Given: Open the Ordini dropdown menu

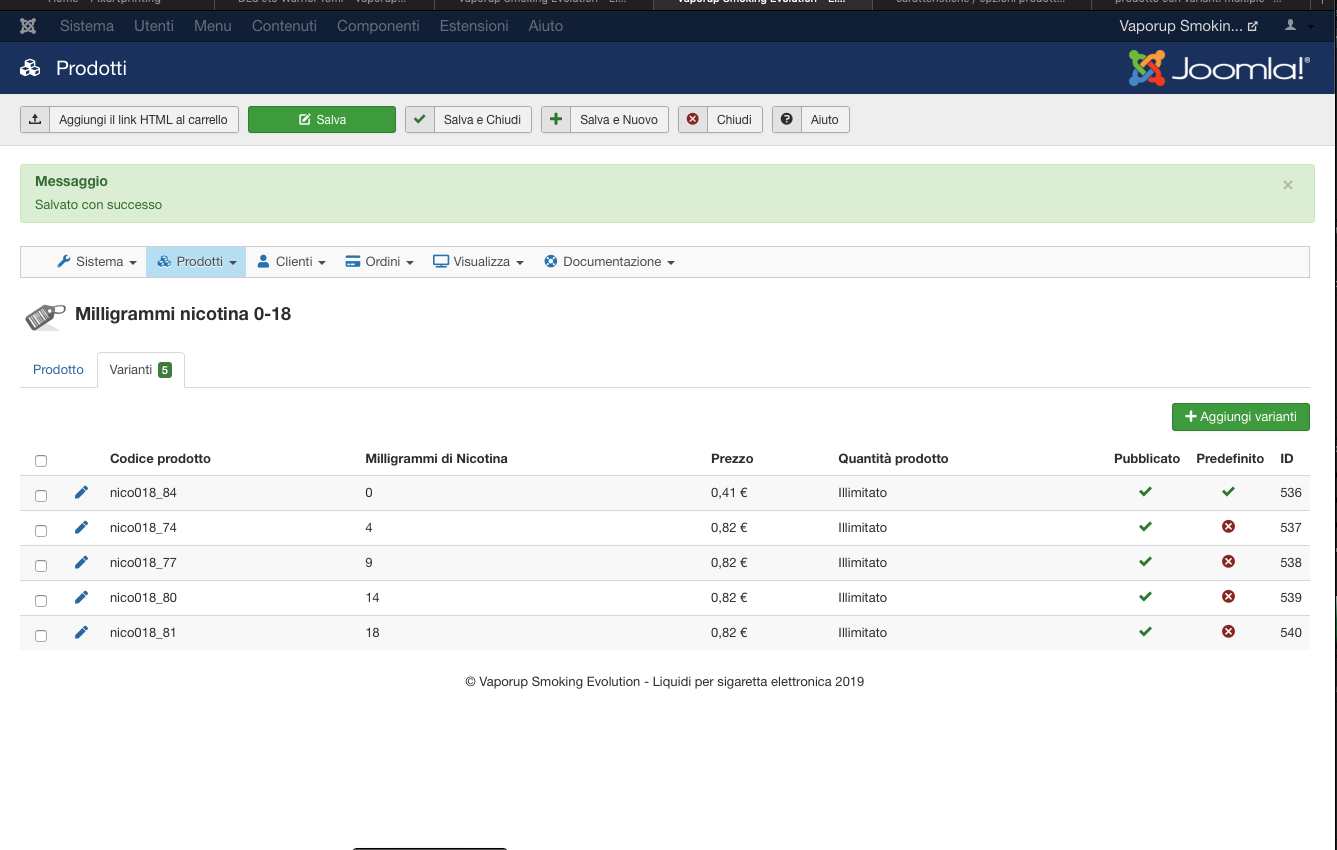Looking at the screenshot, I should pyautogui.click(x=380, y=262).
